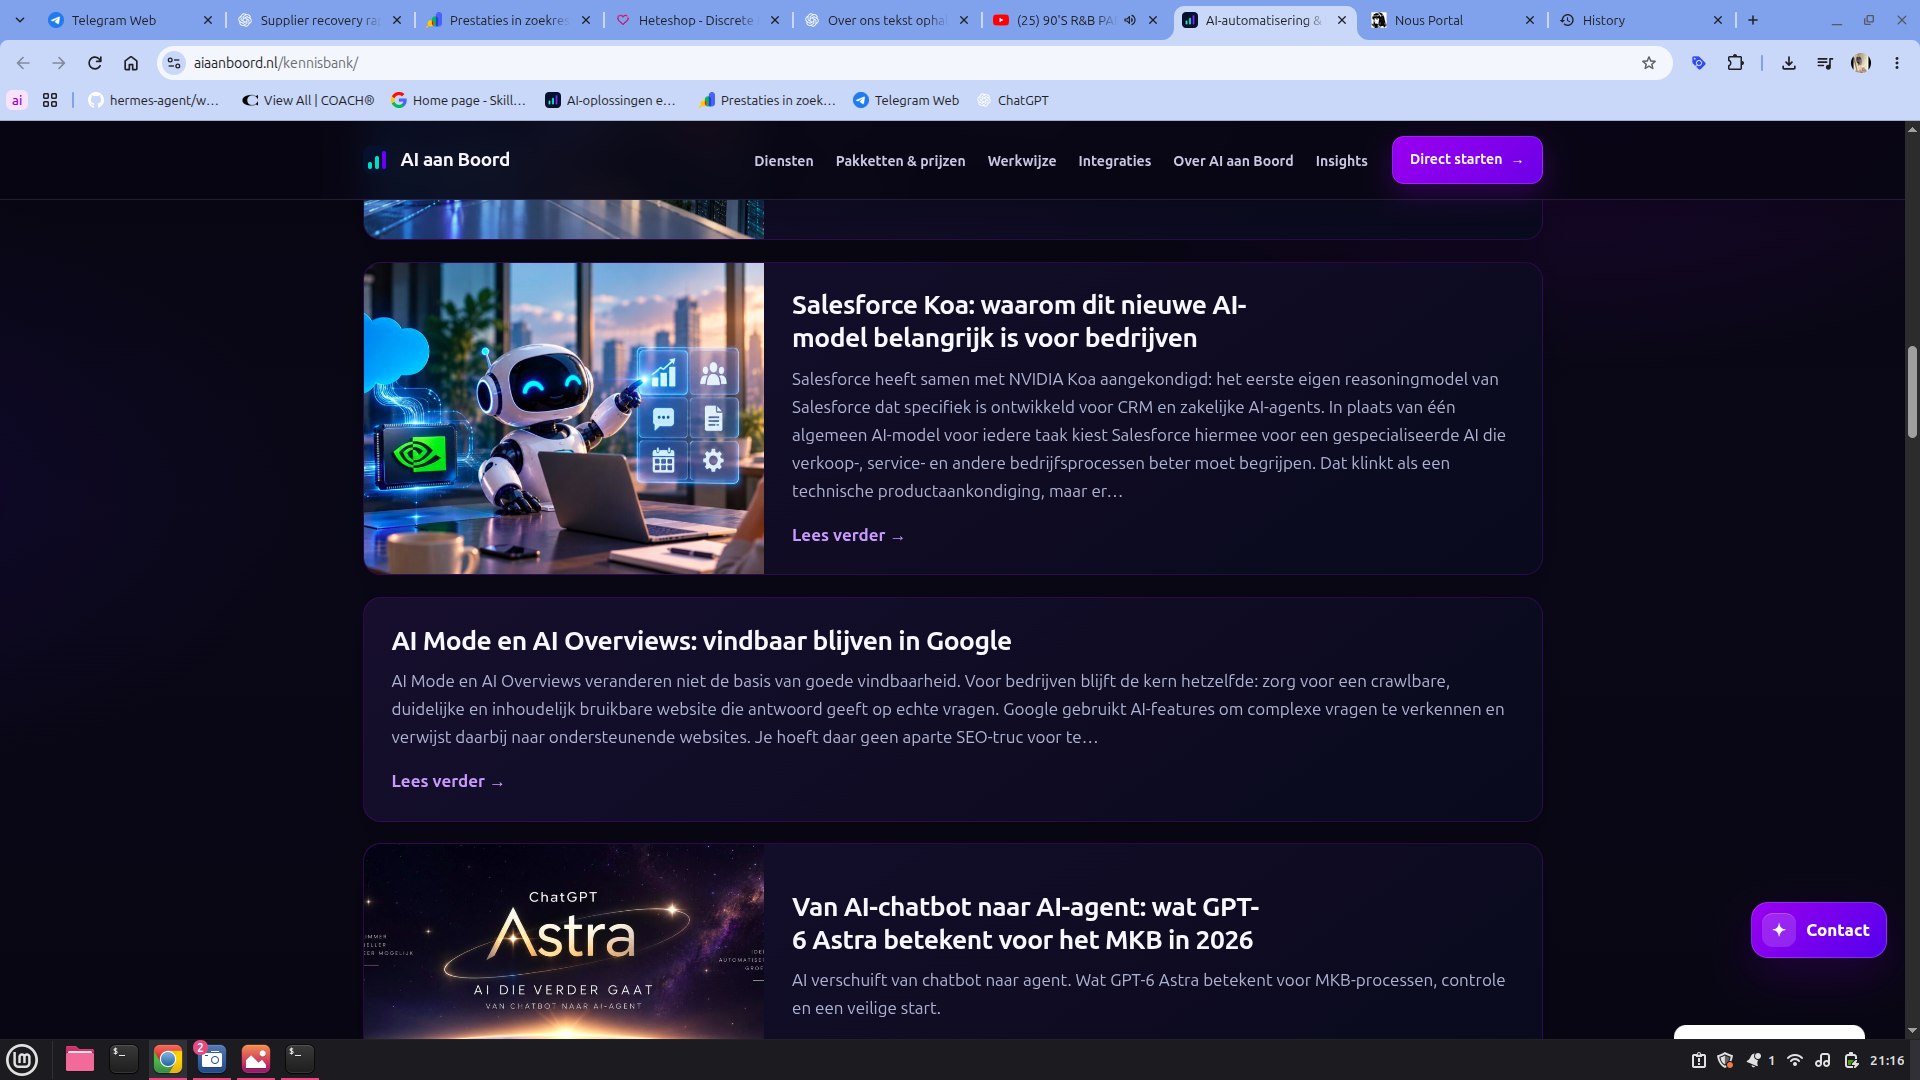
Task: Open the Integraties navigation link
Action: (x=1114, y=161)
